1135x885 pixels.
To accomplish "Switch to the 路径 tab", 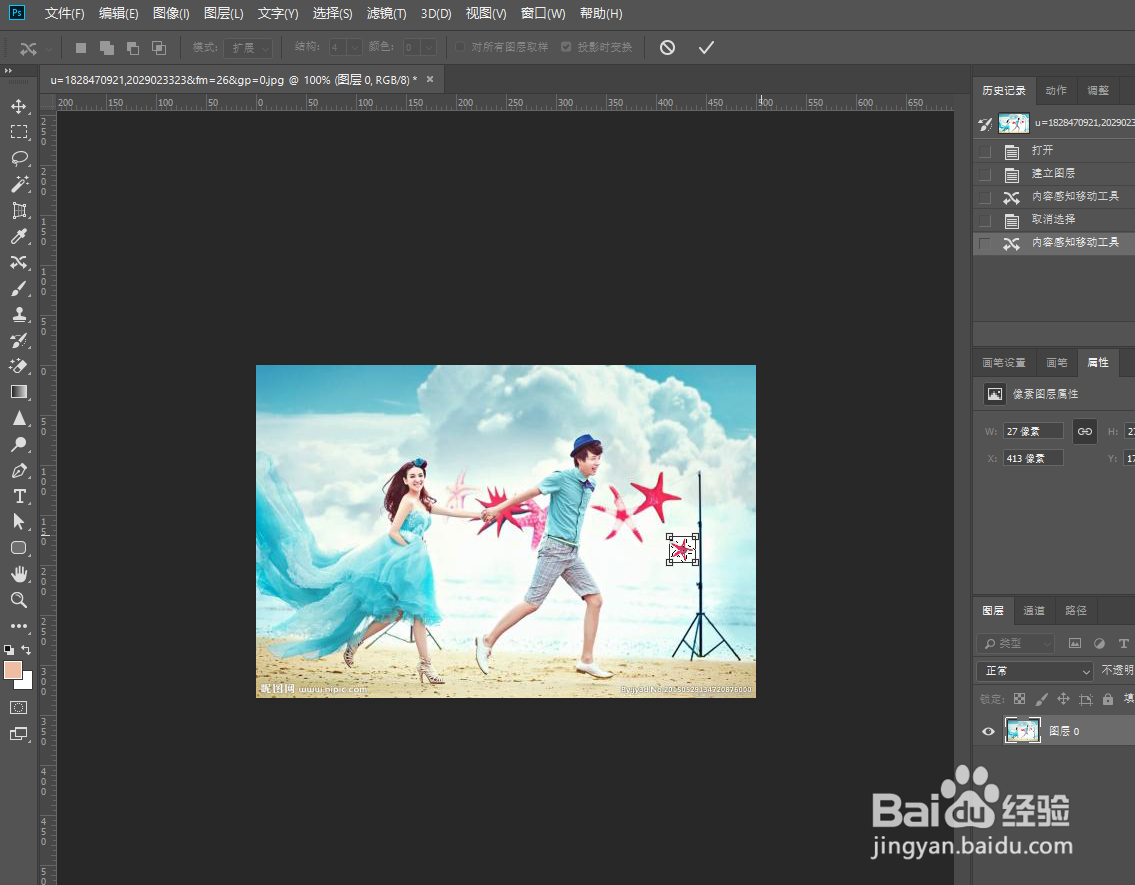I will point(1076,611).
